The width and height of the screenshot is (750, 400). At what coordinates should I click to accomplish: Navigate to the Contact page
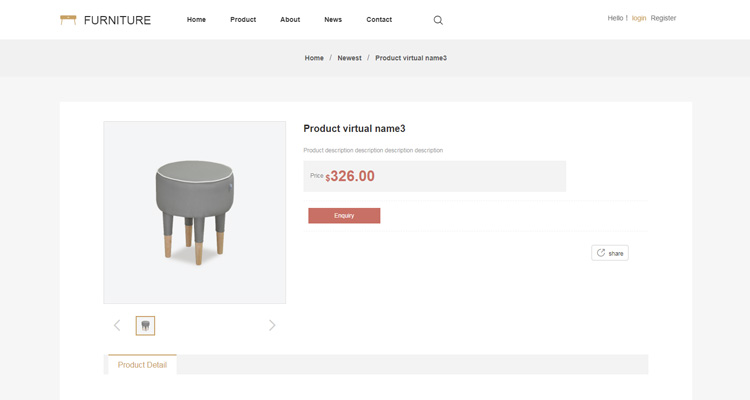(x=379, y=20)
